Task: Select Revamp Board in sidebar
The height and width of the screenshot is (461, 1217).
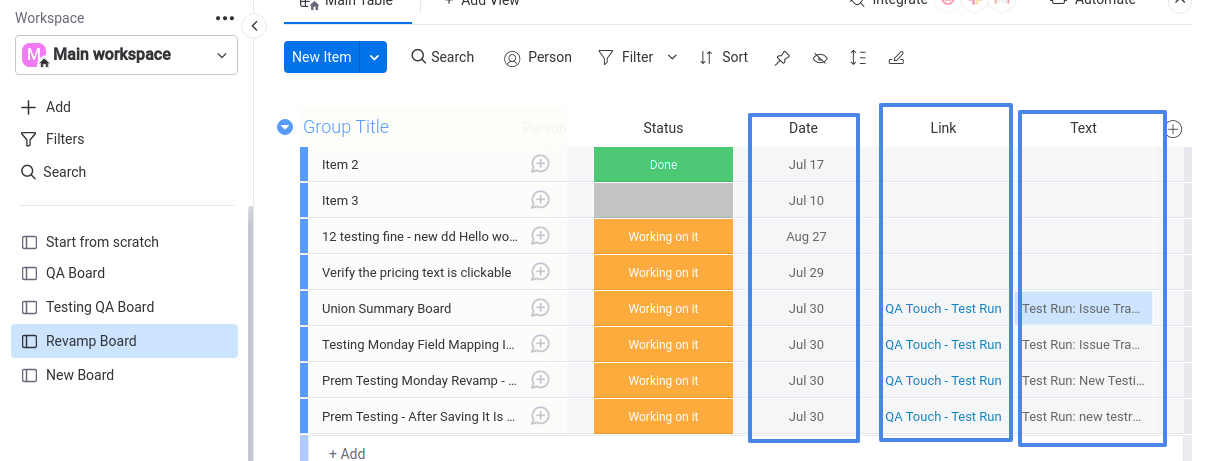Action: tap(125, 341)
